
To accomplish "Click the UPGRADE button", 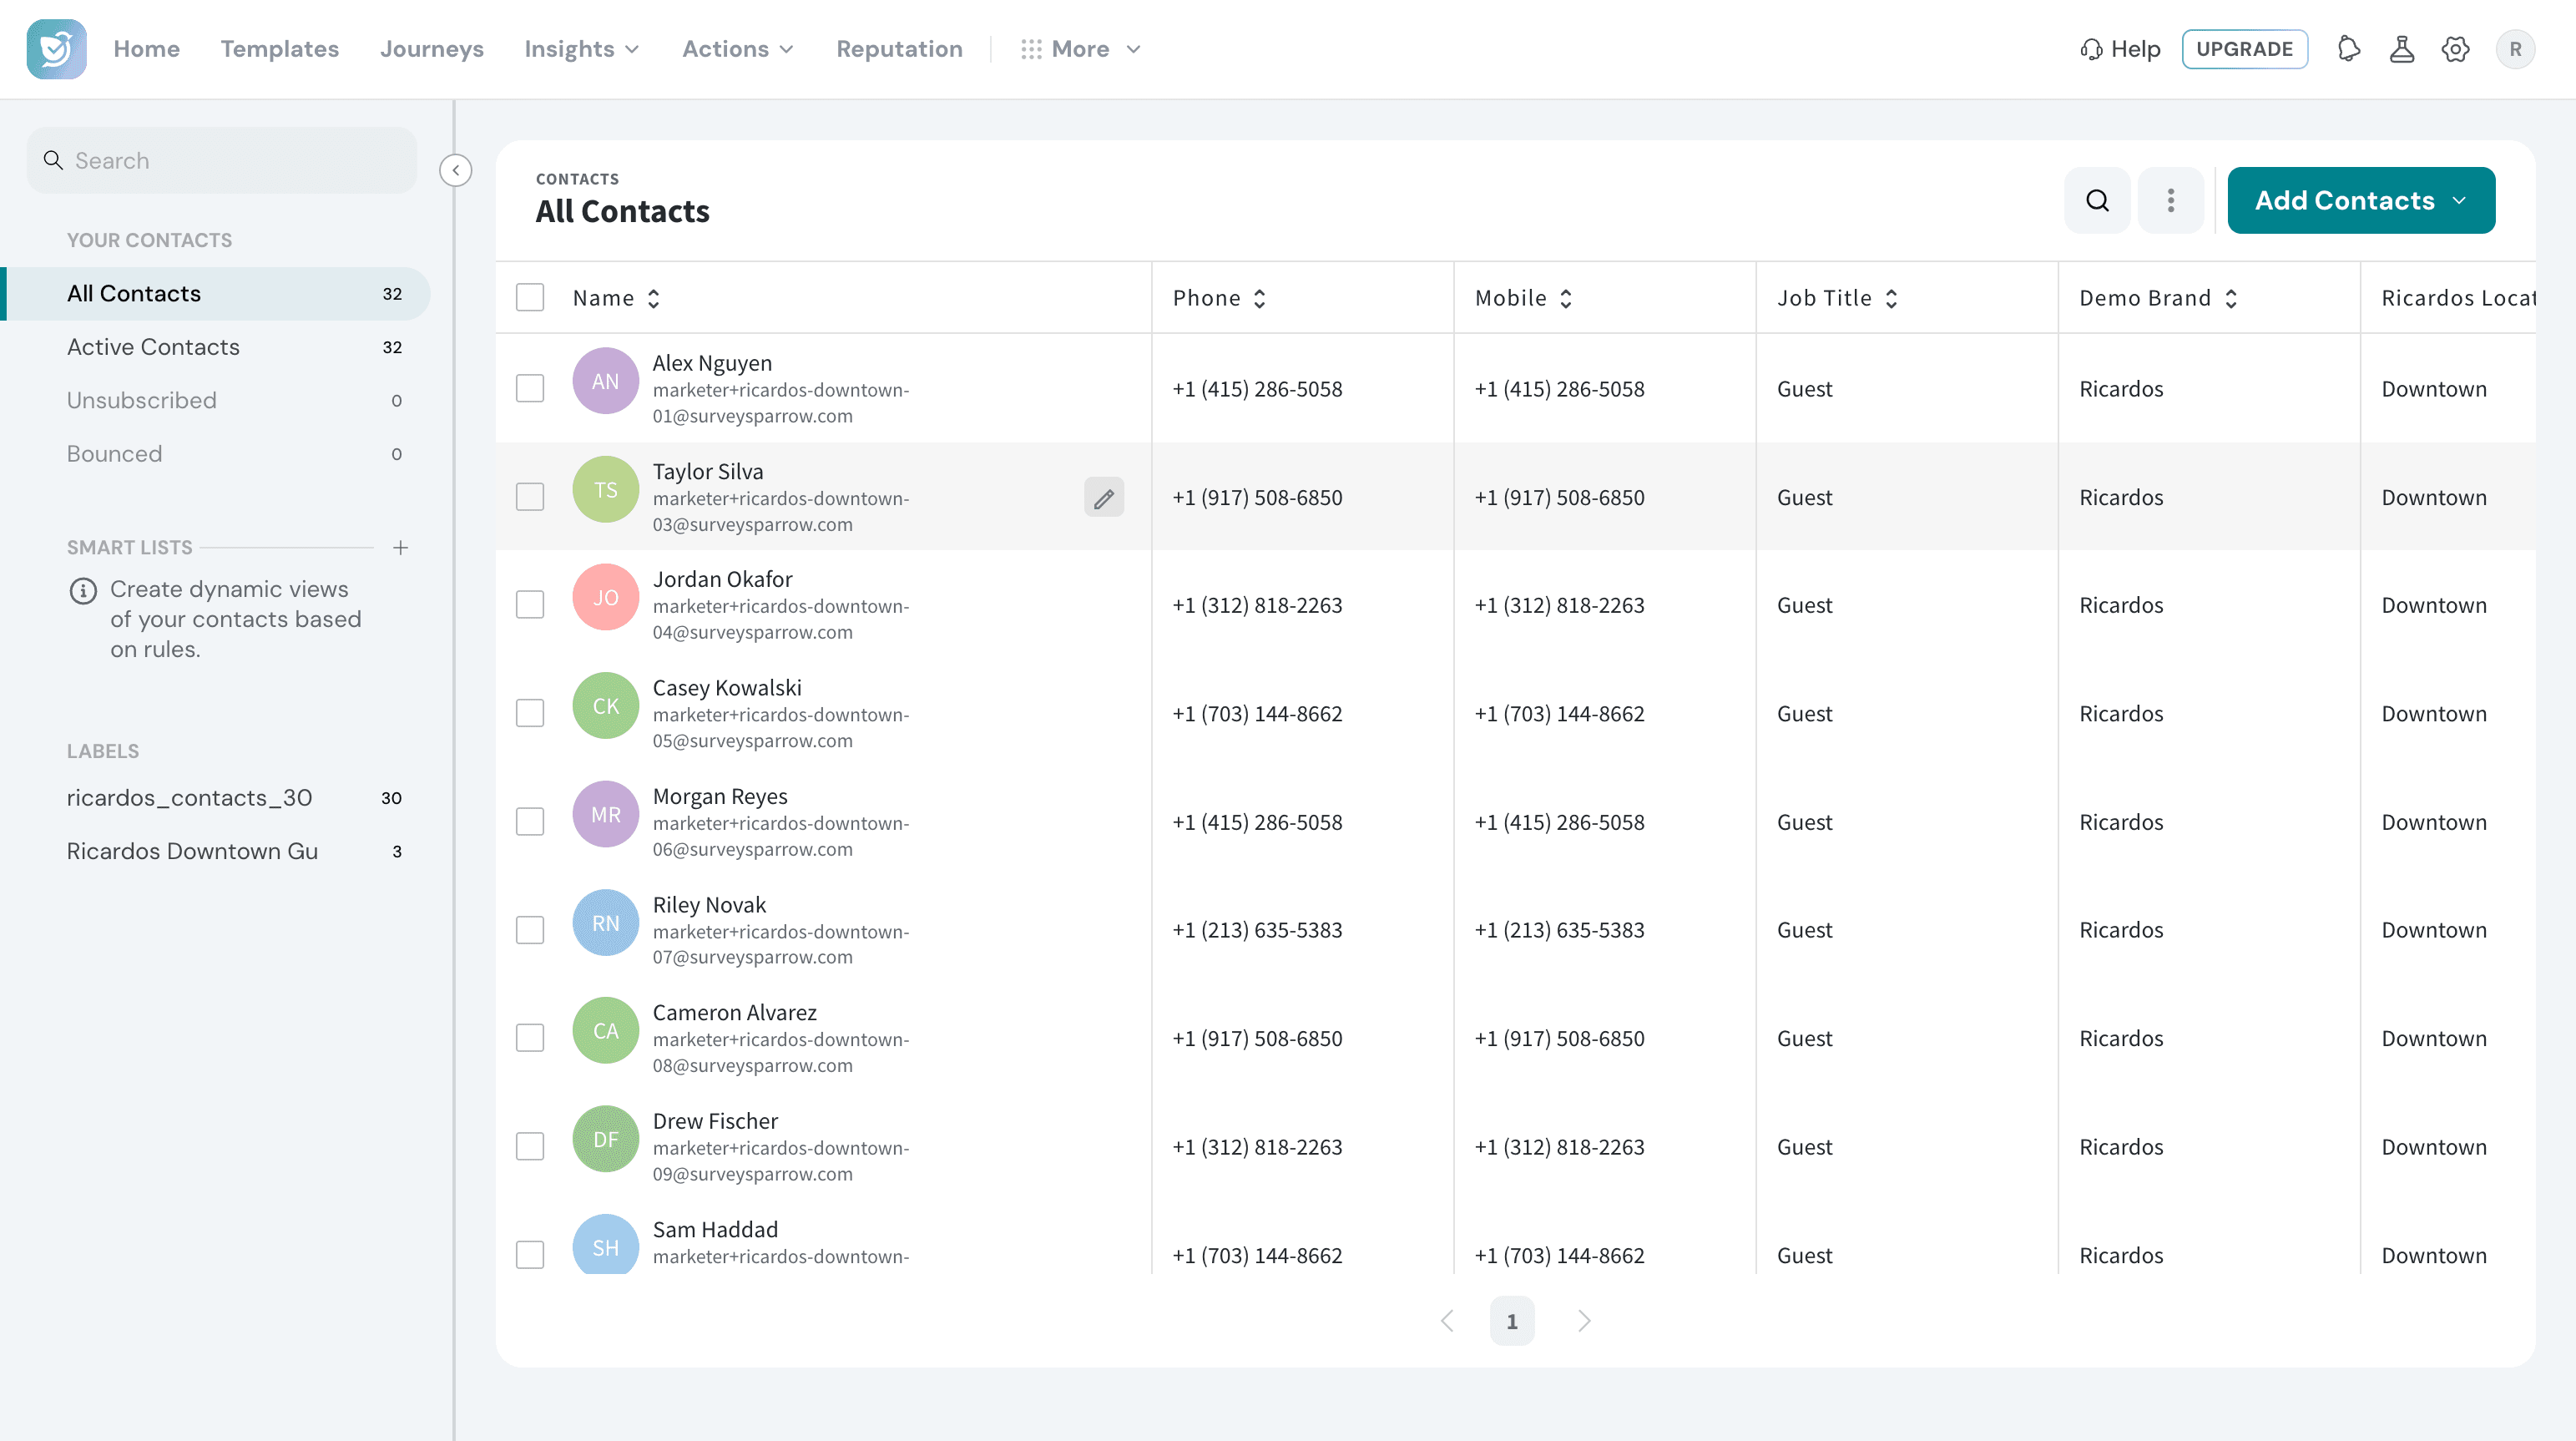I will coord(2244,49).
